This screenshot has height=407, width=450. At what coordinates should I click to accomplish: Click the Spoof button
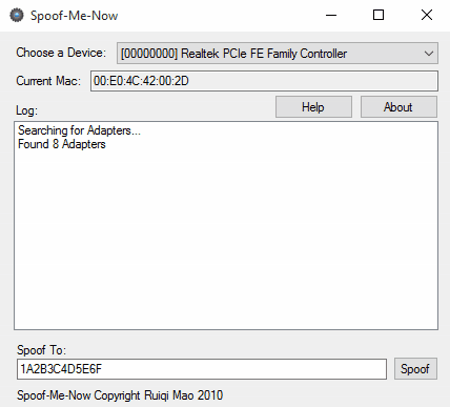point(415,369)
